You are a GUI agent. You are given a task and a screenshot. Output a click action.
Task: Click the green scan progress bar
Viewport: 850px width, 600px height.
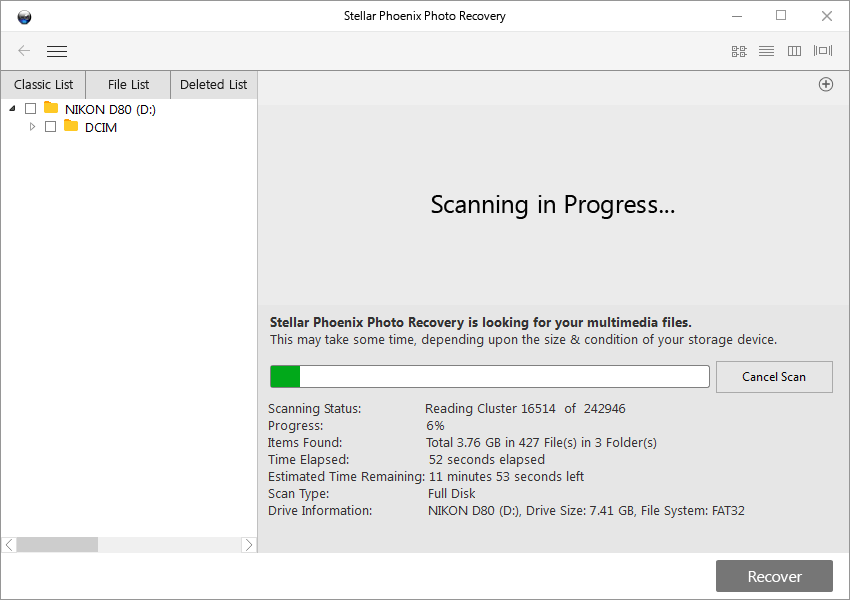(490, 377)
